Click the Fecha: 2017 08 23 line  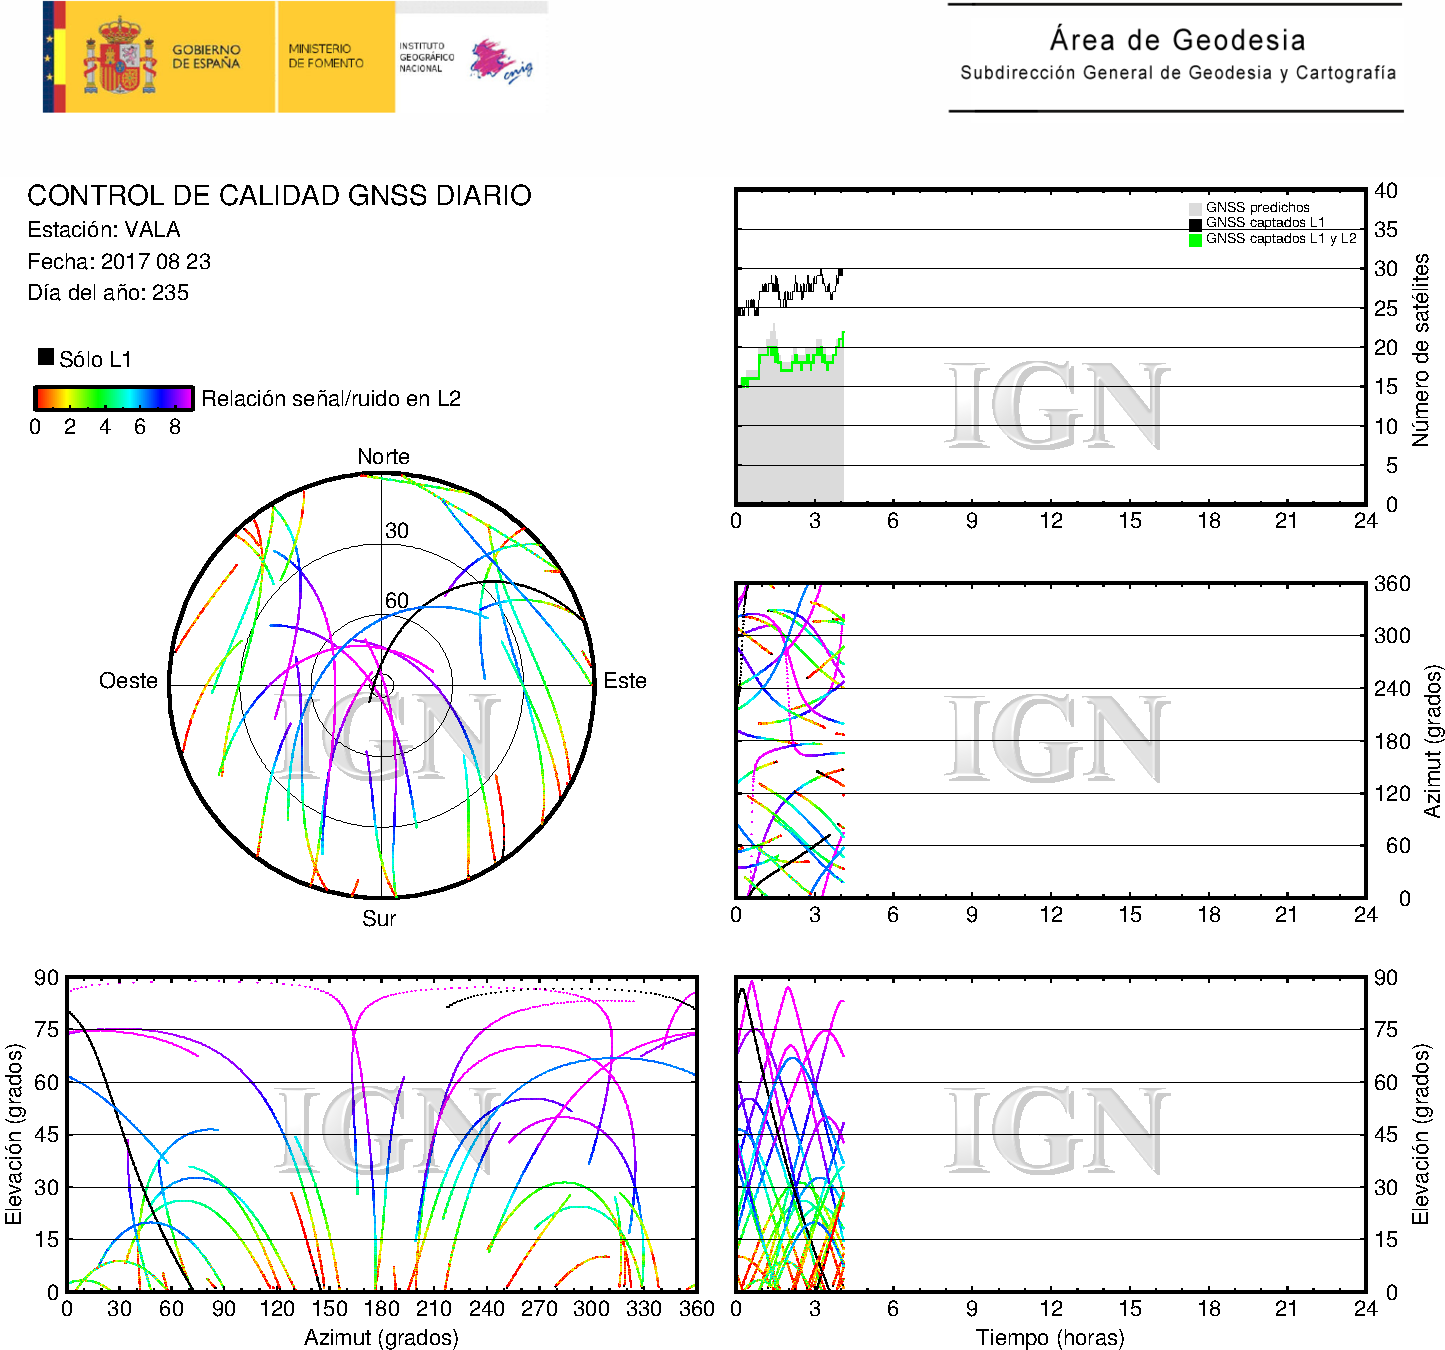point(119,262)
